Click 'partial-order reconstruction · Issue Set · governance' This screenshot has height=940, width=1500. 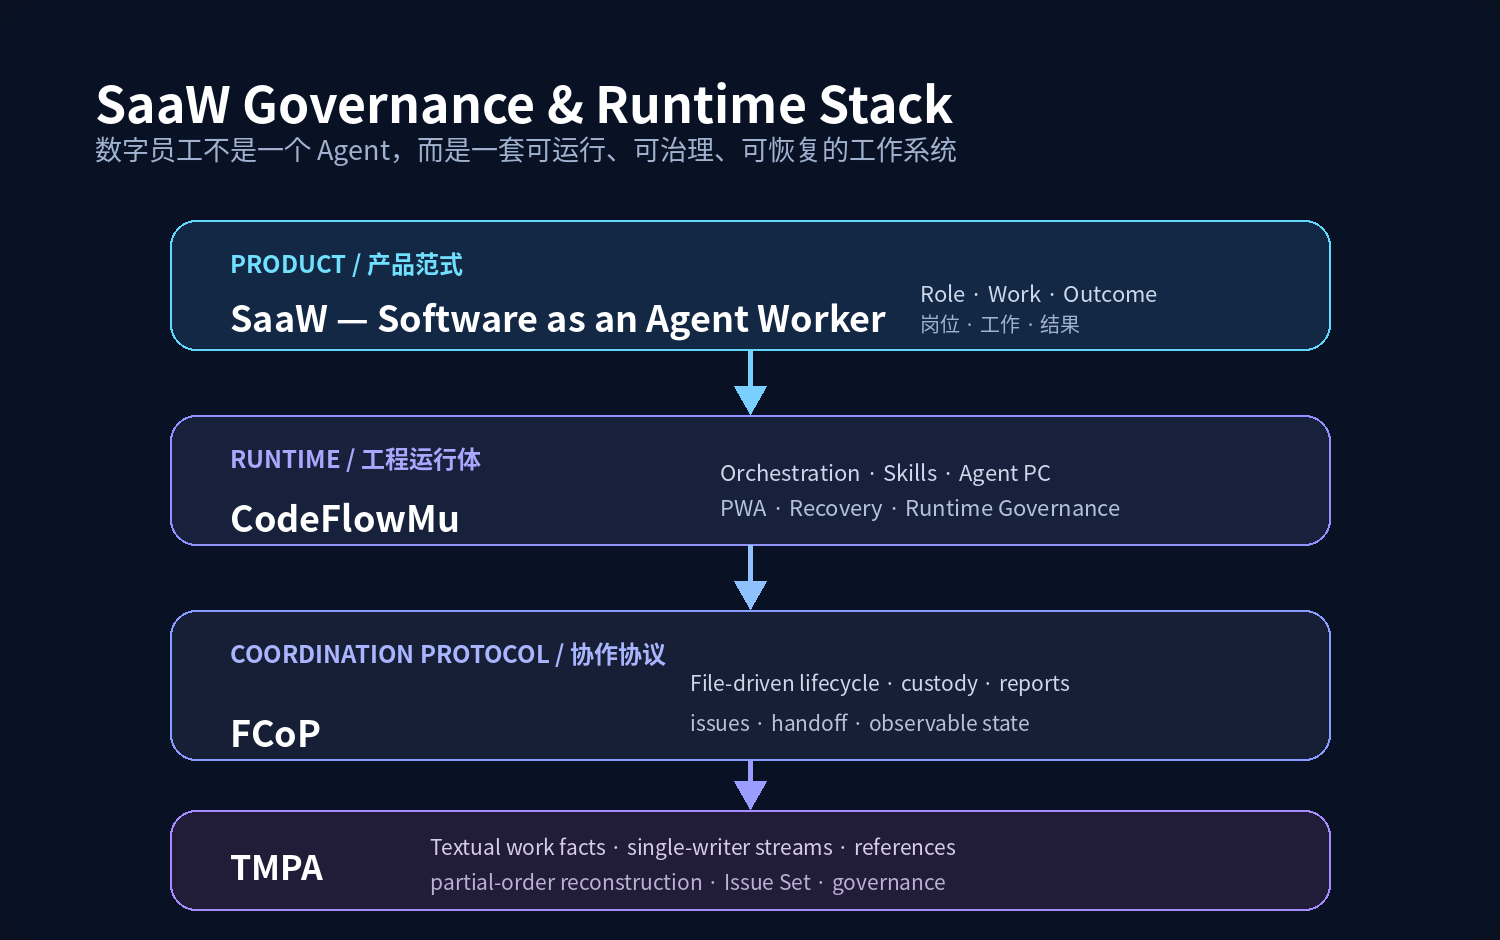pos(688,882)
